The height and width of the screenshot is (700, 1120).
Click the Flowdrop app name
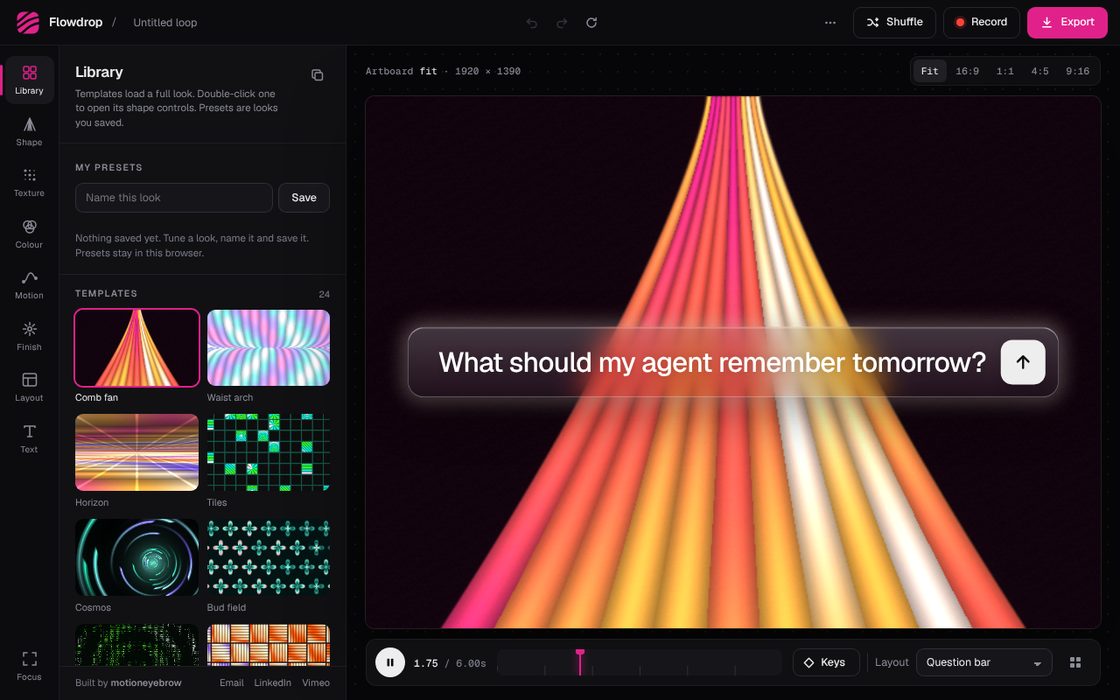76,22
